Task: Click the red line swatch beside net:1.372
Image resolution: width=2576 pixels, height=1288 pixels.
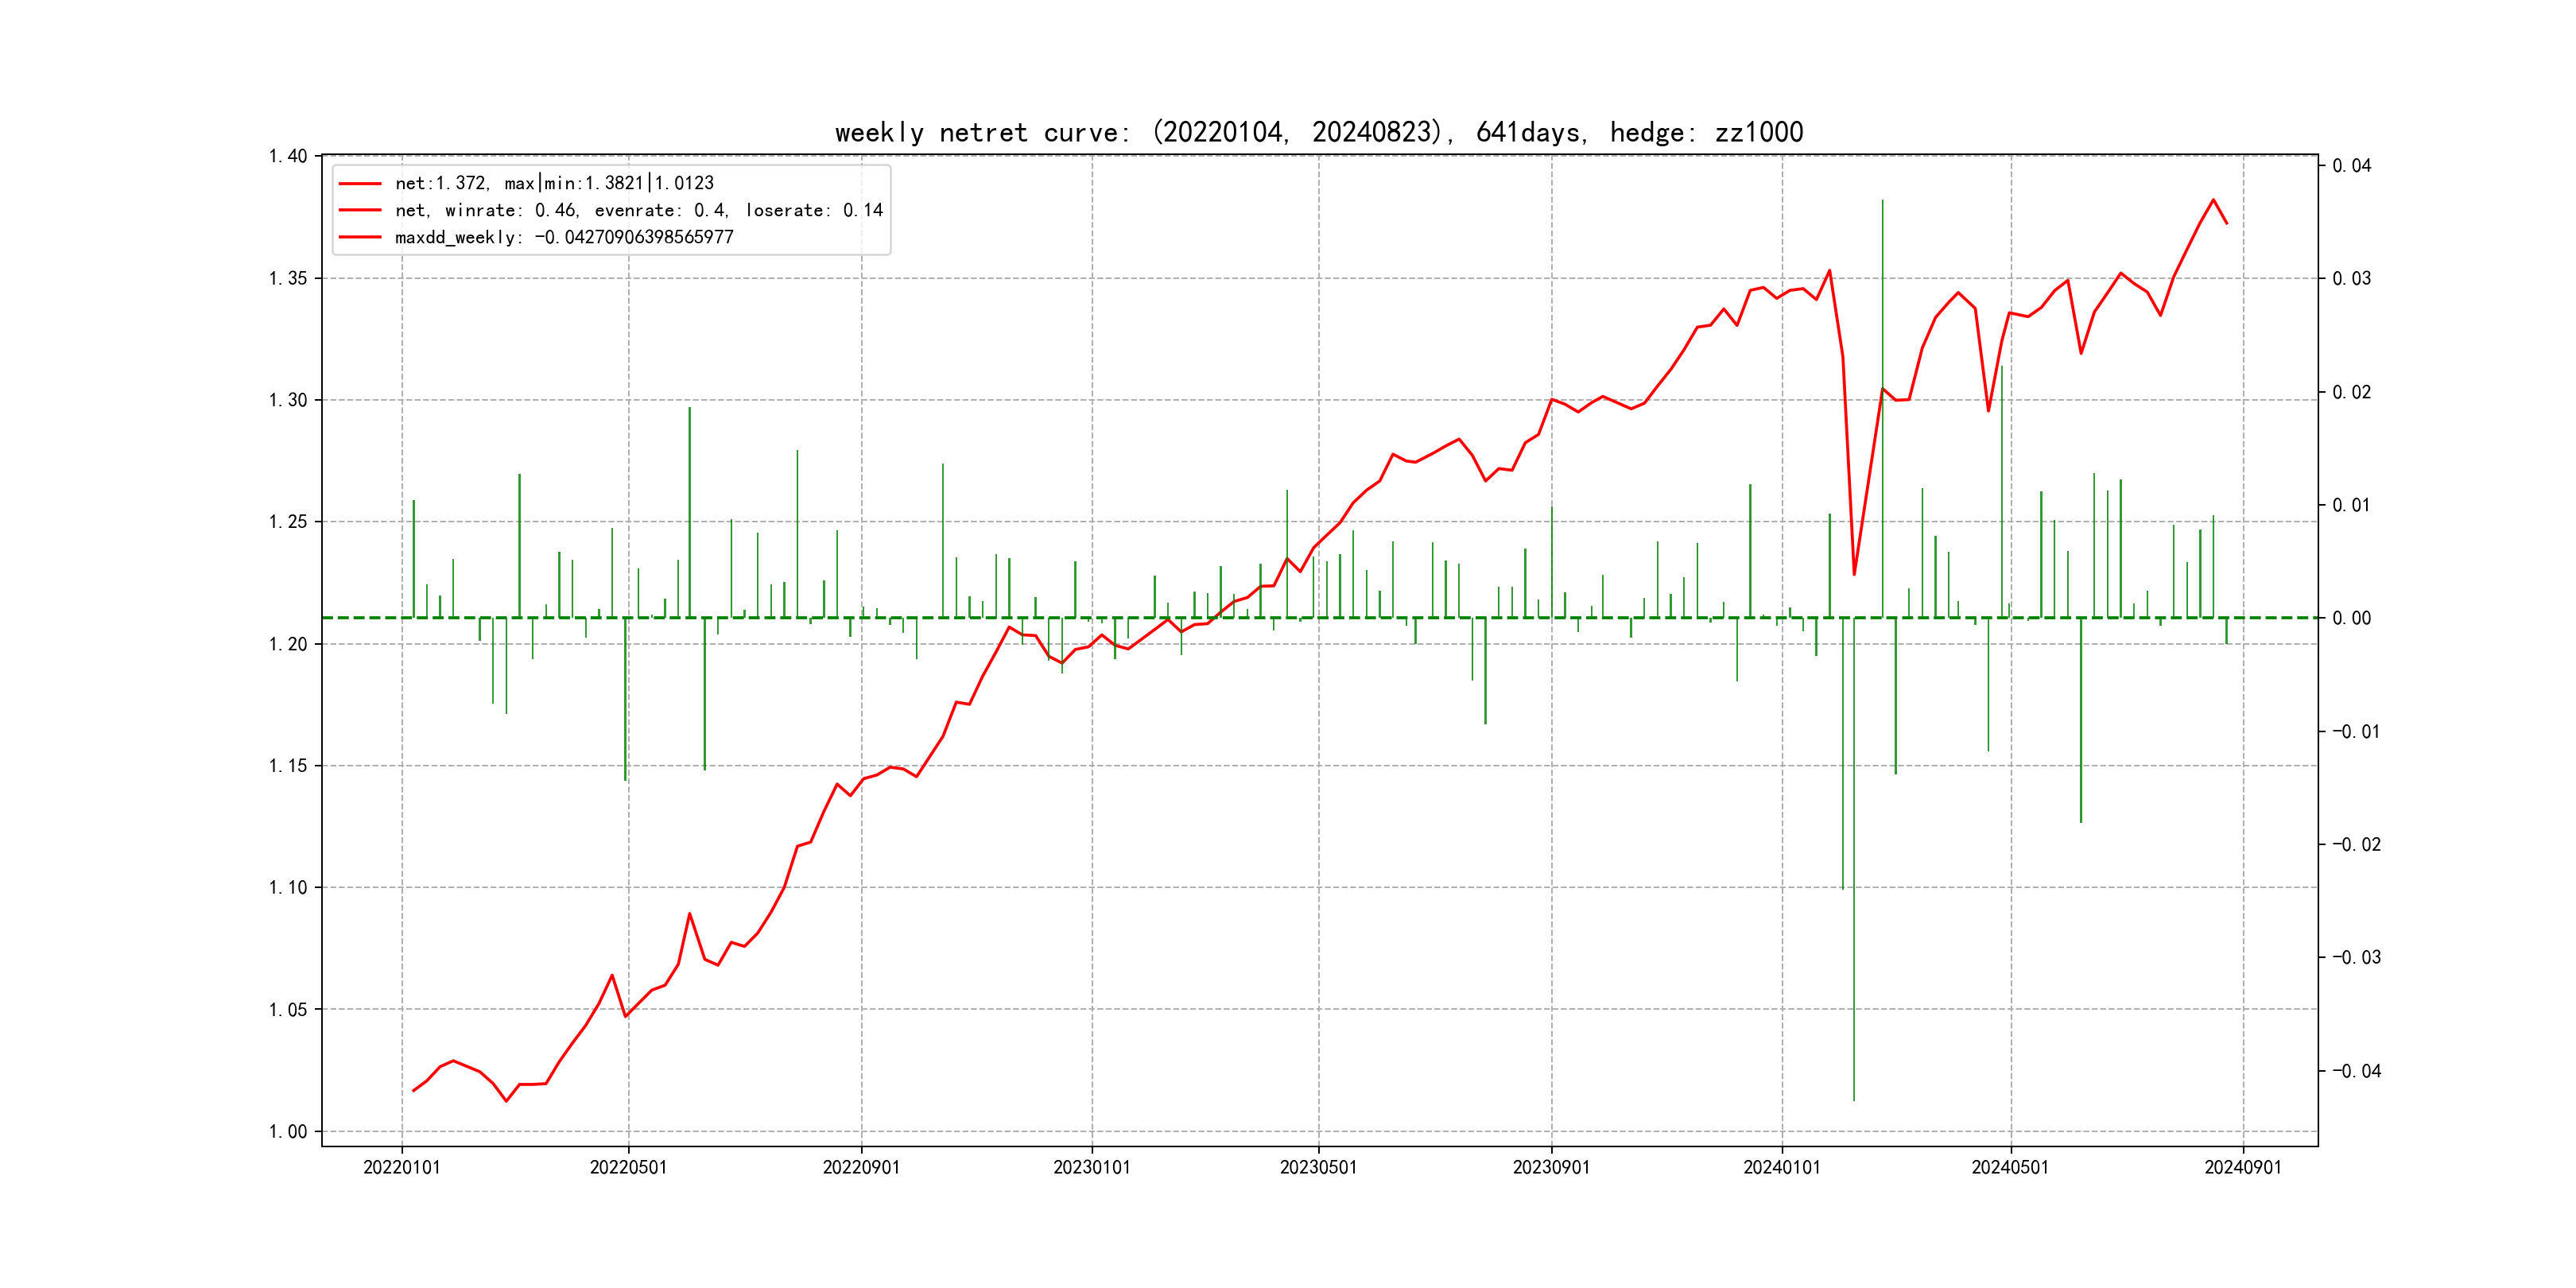Action: (360, 183)
